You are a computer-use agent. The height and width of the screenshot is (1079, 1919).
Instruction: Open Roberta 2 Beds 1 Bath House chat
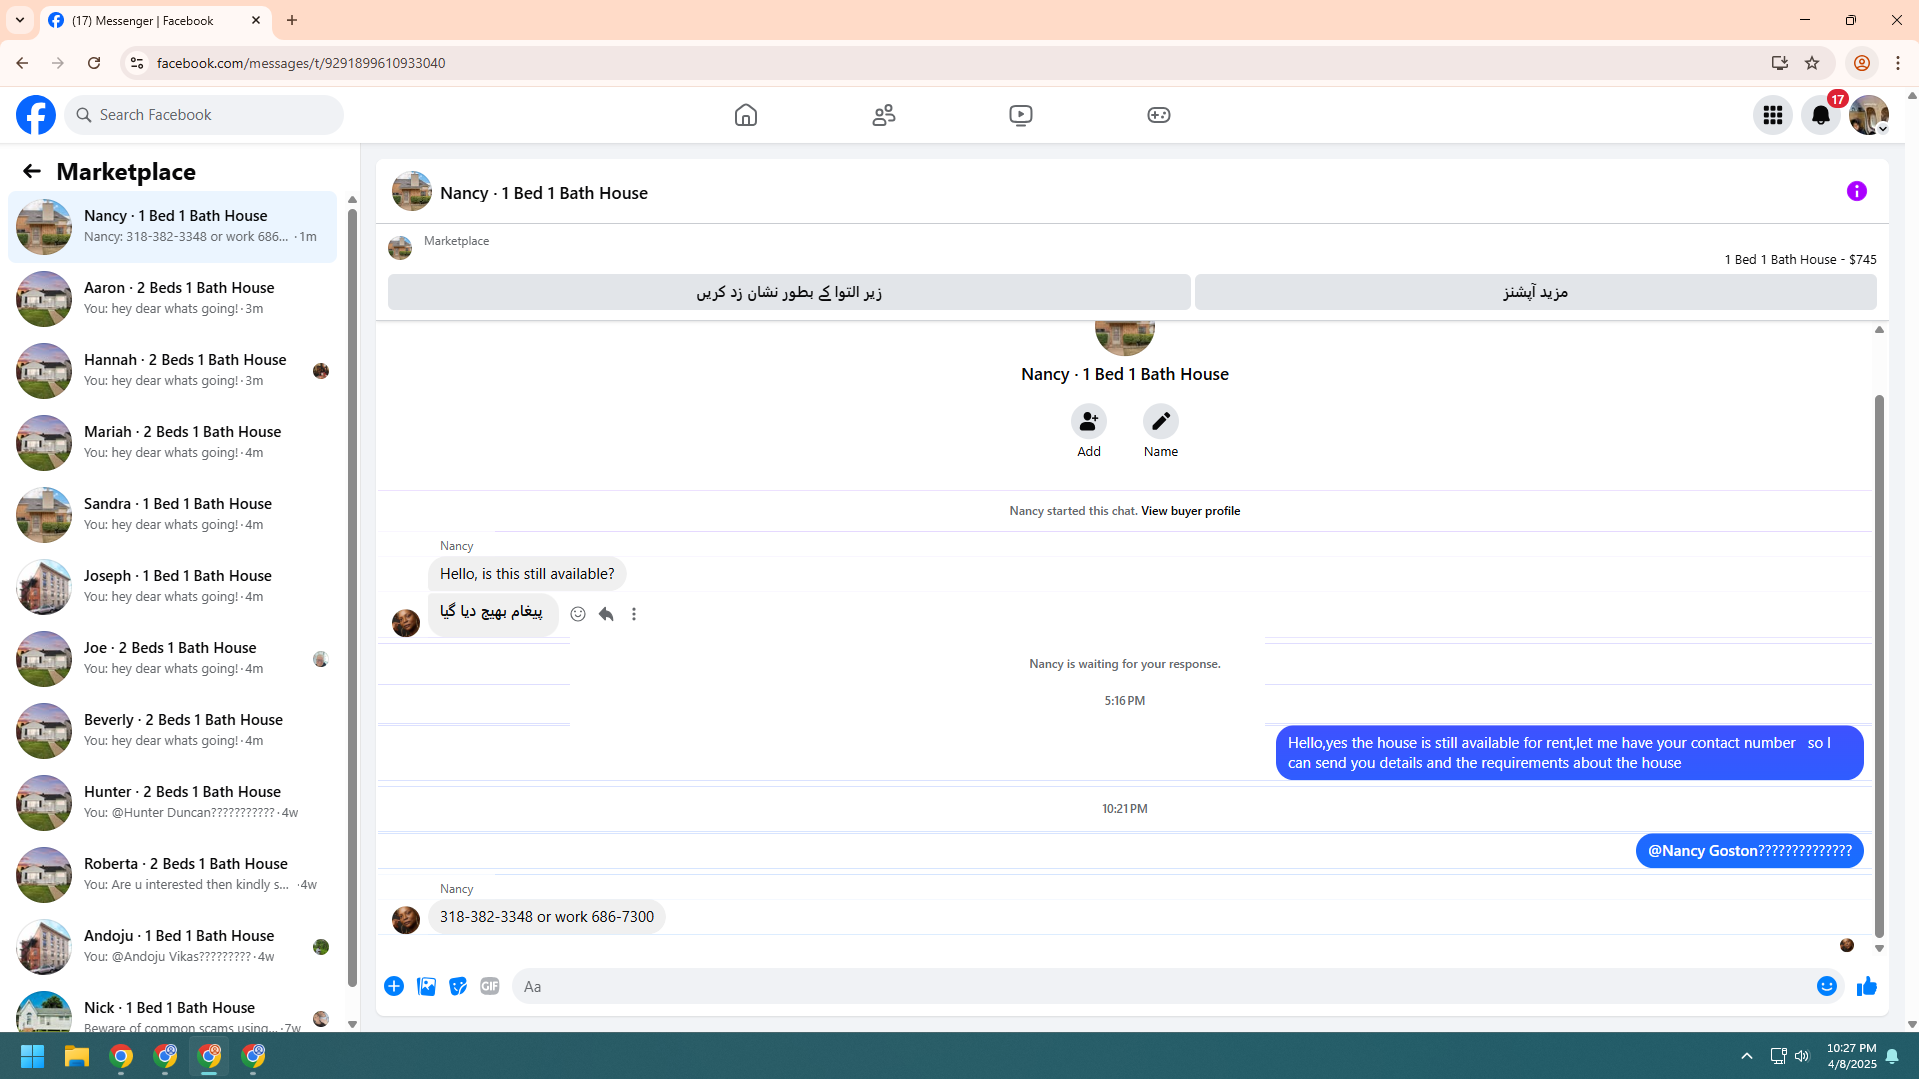click(172, 875)
